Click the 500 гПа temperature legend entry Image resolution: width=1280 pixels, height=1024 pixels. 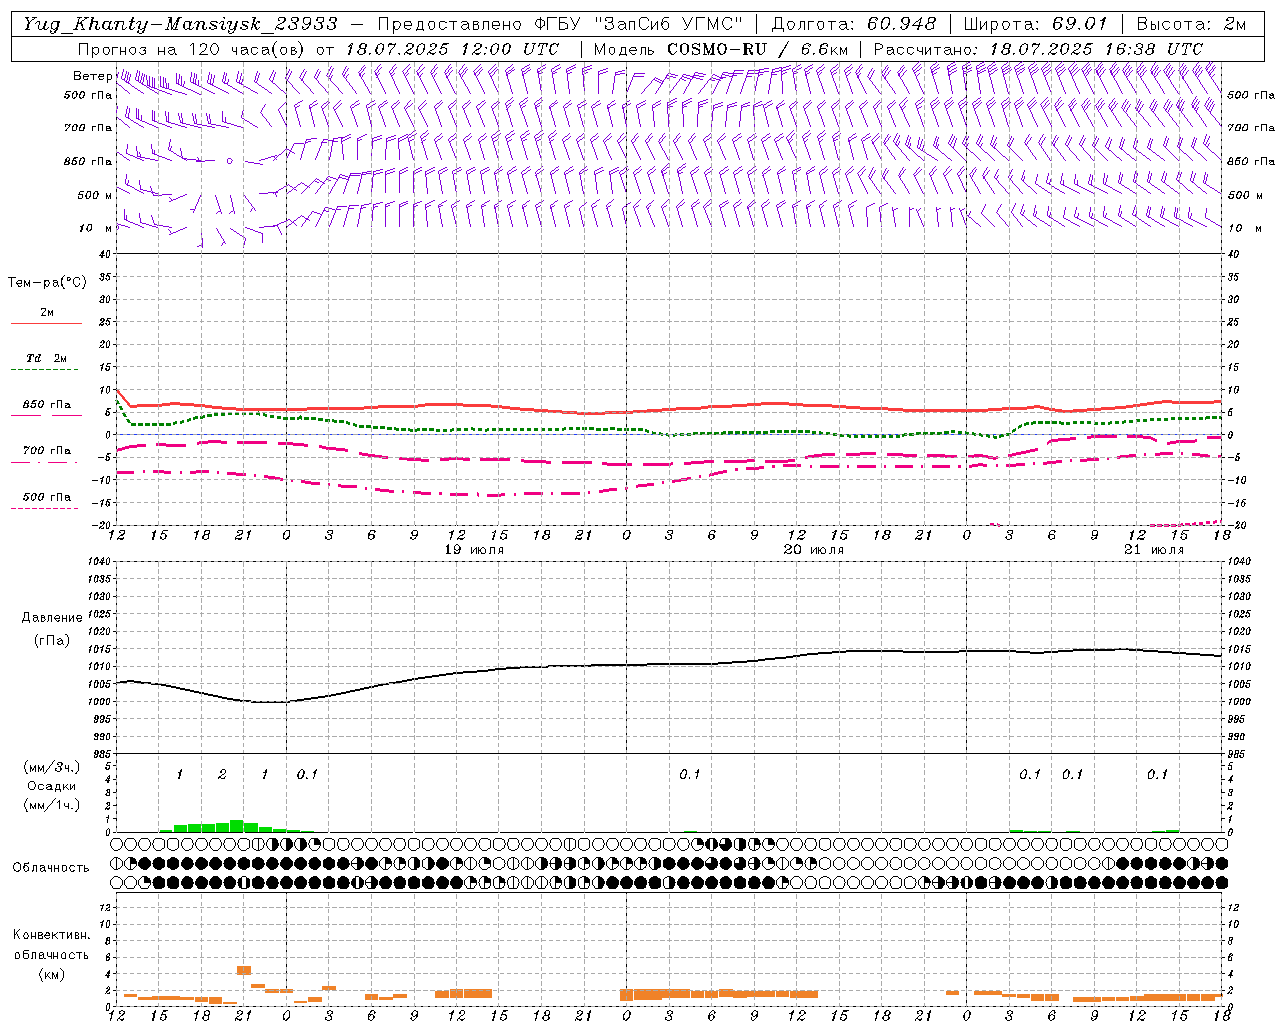(47, 497)
